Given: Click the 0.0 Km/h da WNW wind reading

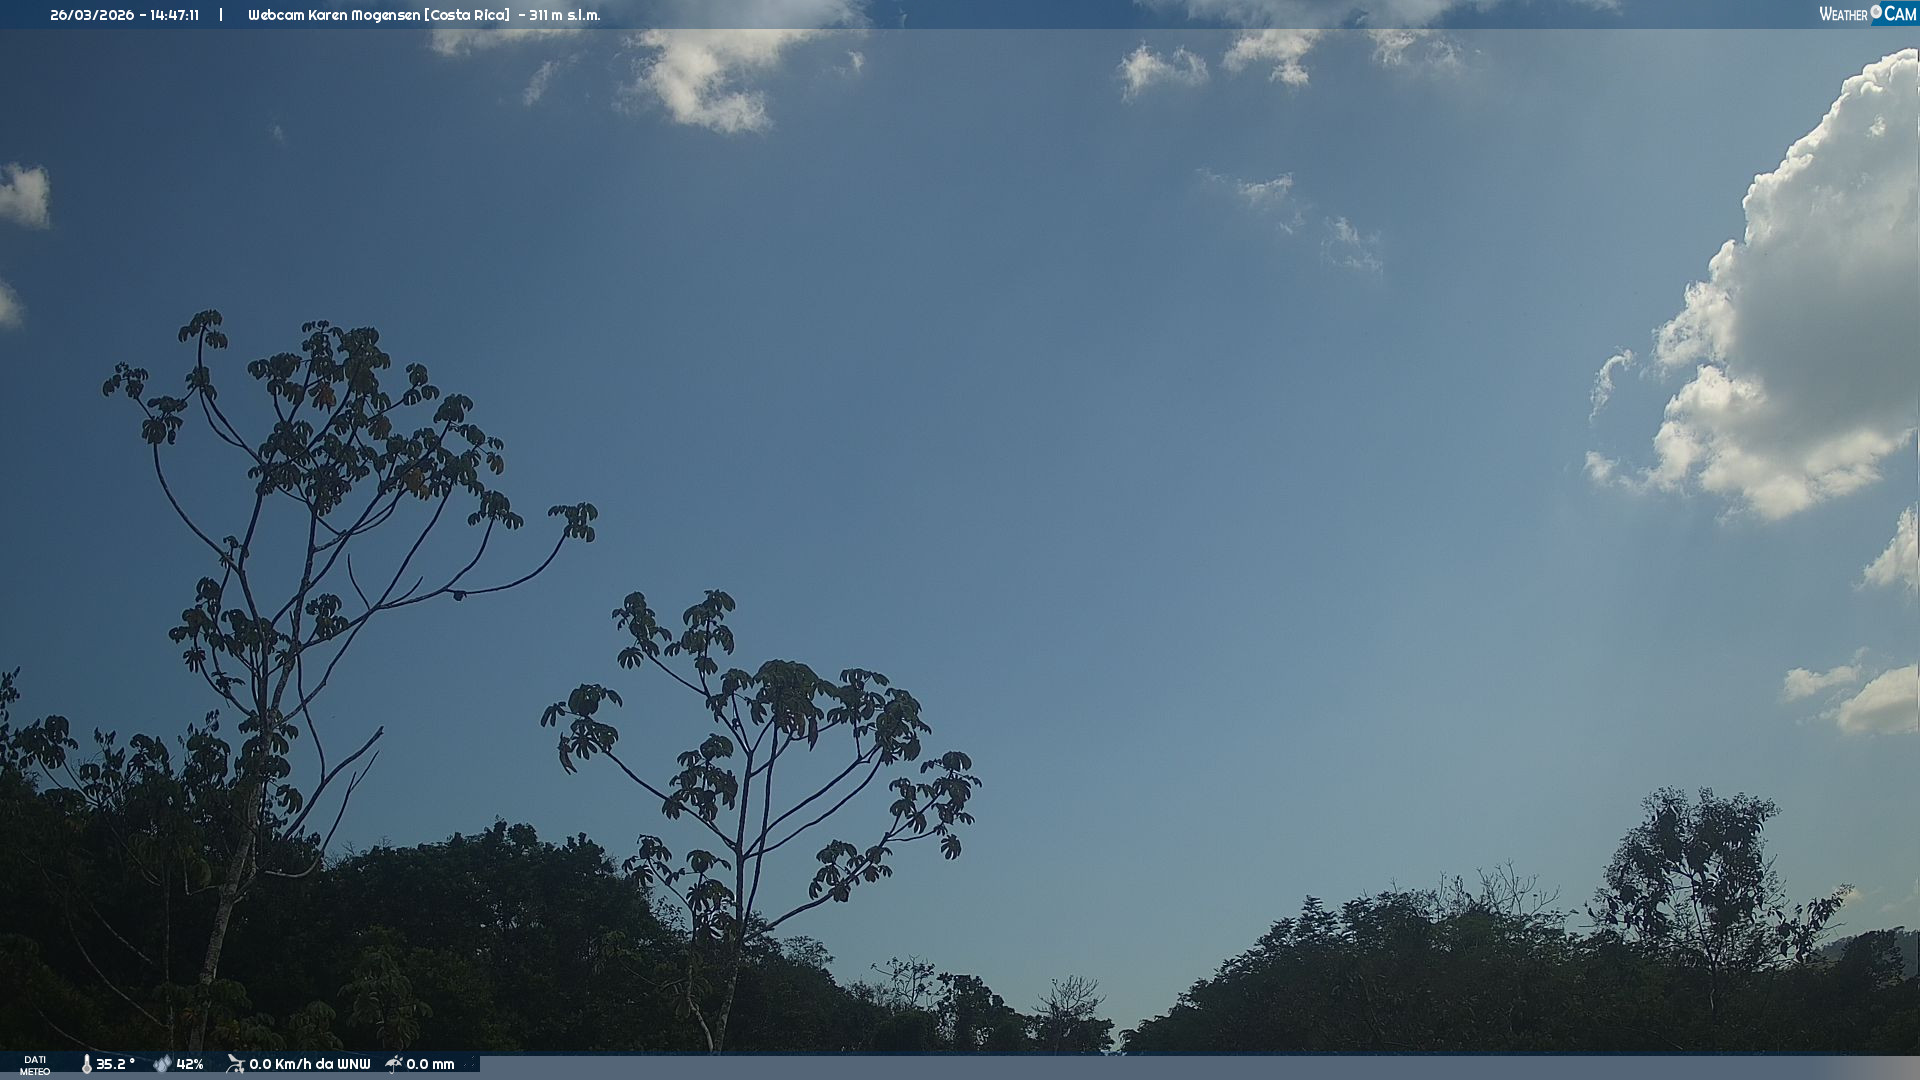Looking at the screenshot, I should [309, 1064].
